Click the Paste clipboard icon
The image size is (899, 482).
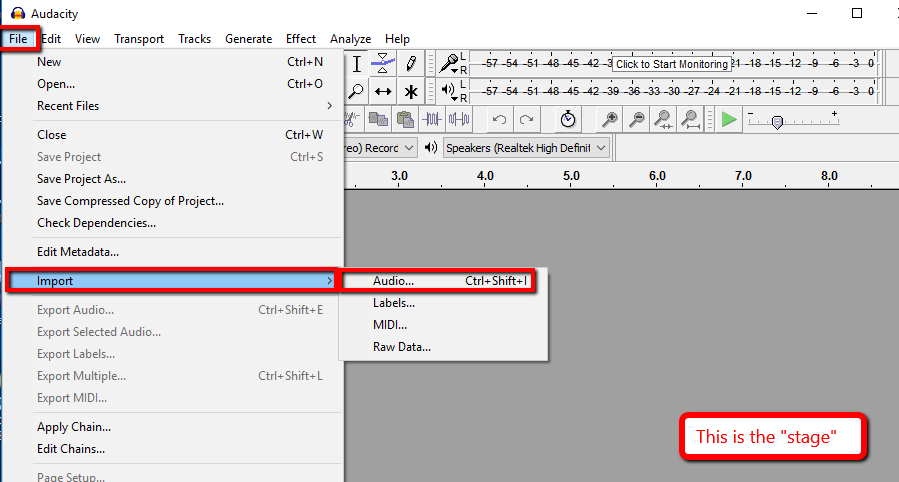point(405,119)
